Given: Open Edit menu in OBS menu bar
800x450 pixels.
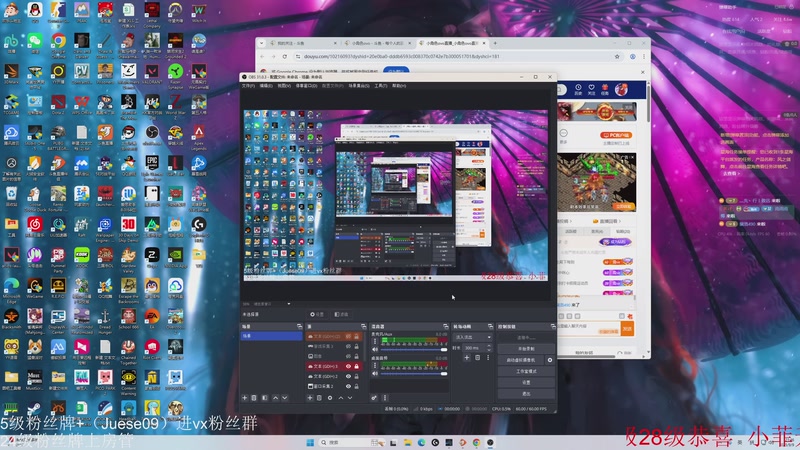Looking at the screenshot, I should (266, 86).
